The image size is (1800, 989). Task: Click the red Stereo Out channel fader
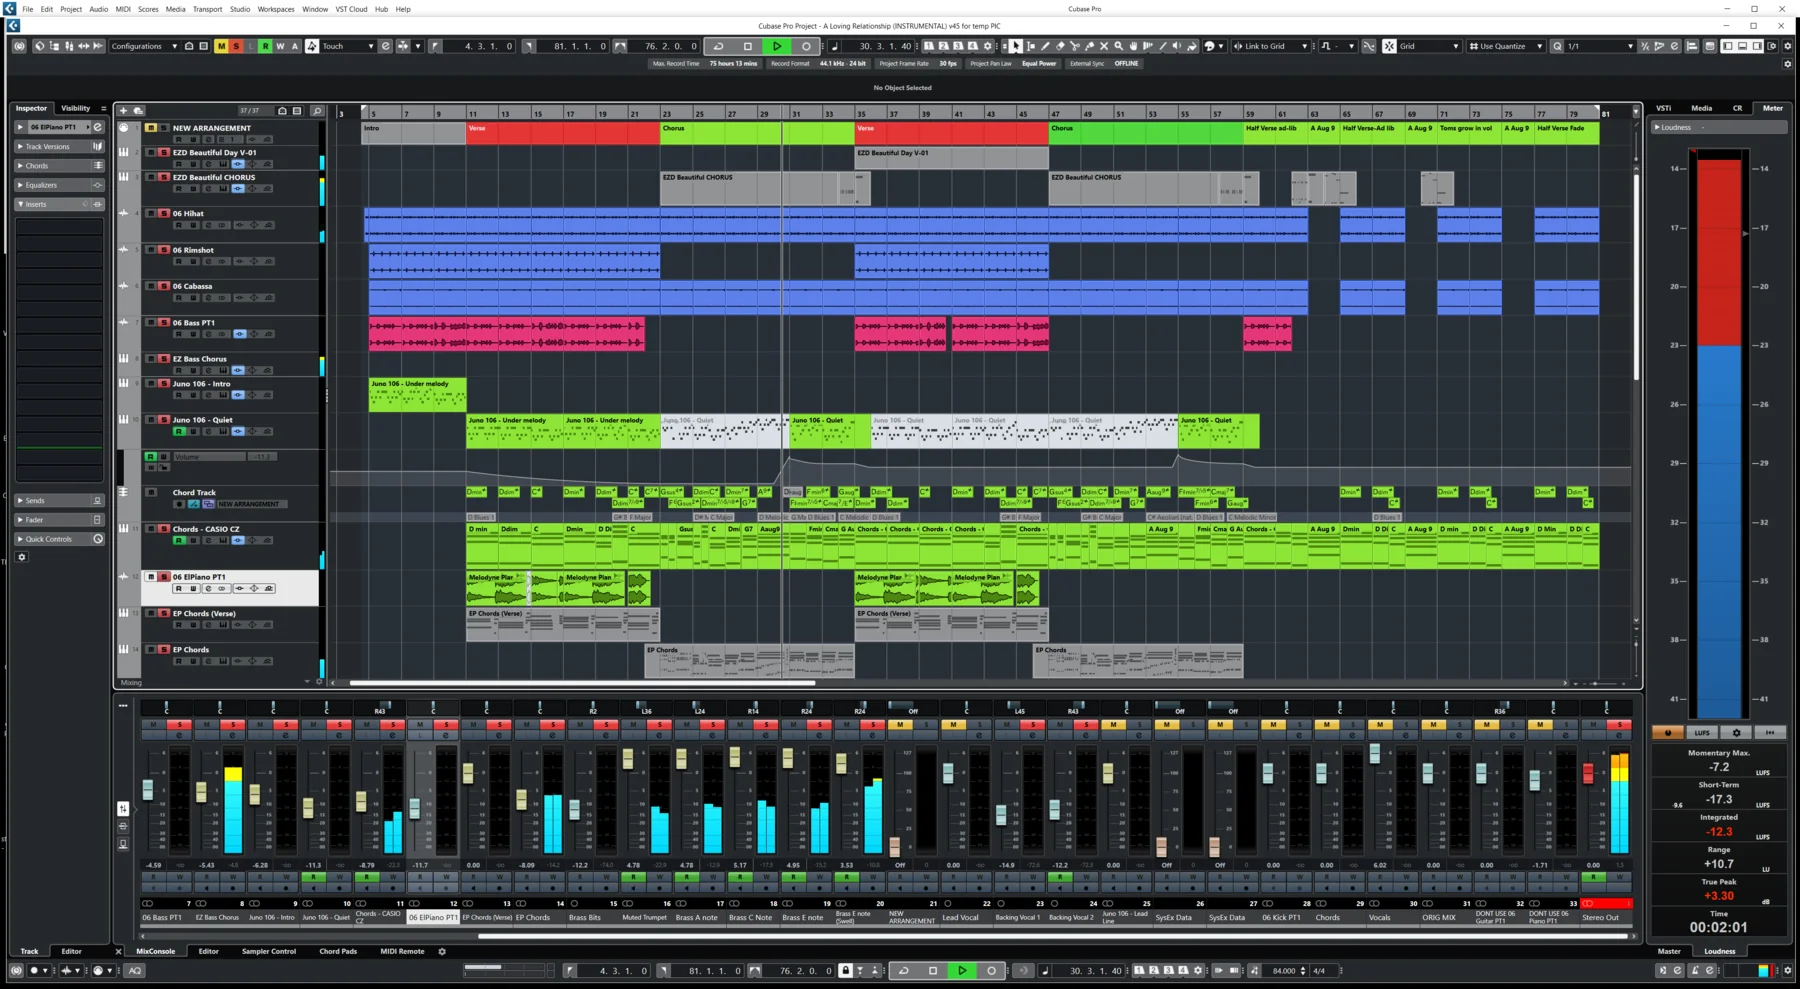click(1587, 773)
